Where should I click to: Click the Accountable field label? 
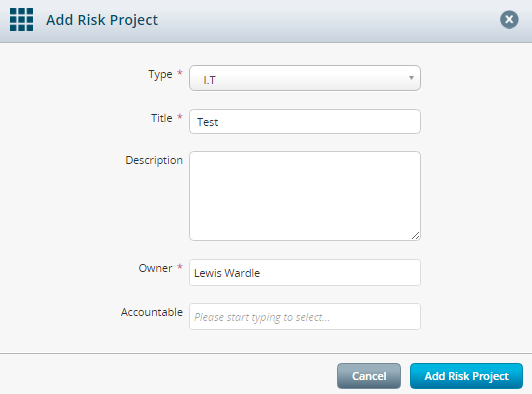pos(152,312)
